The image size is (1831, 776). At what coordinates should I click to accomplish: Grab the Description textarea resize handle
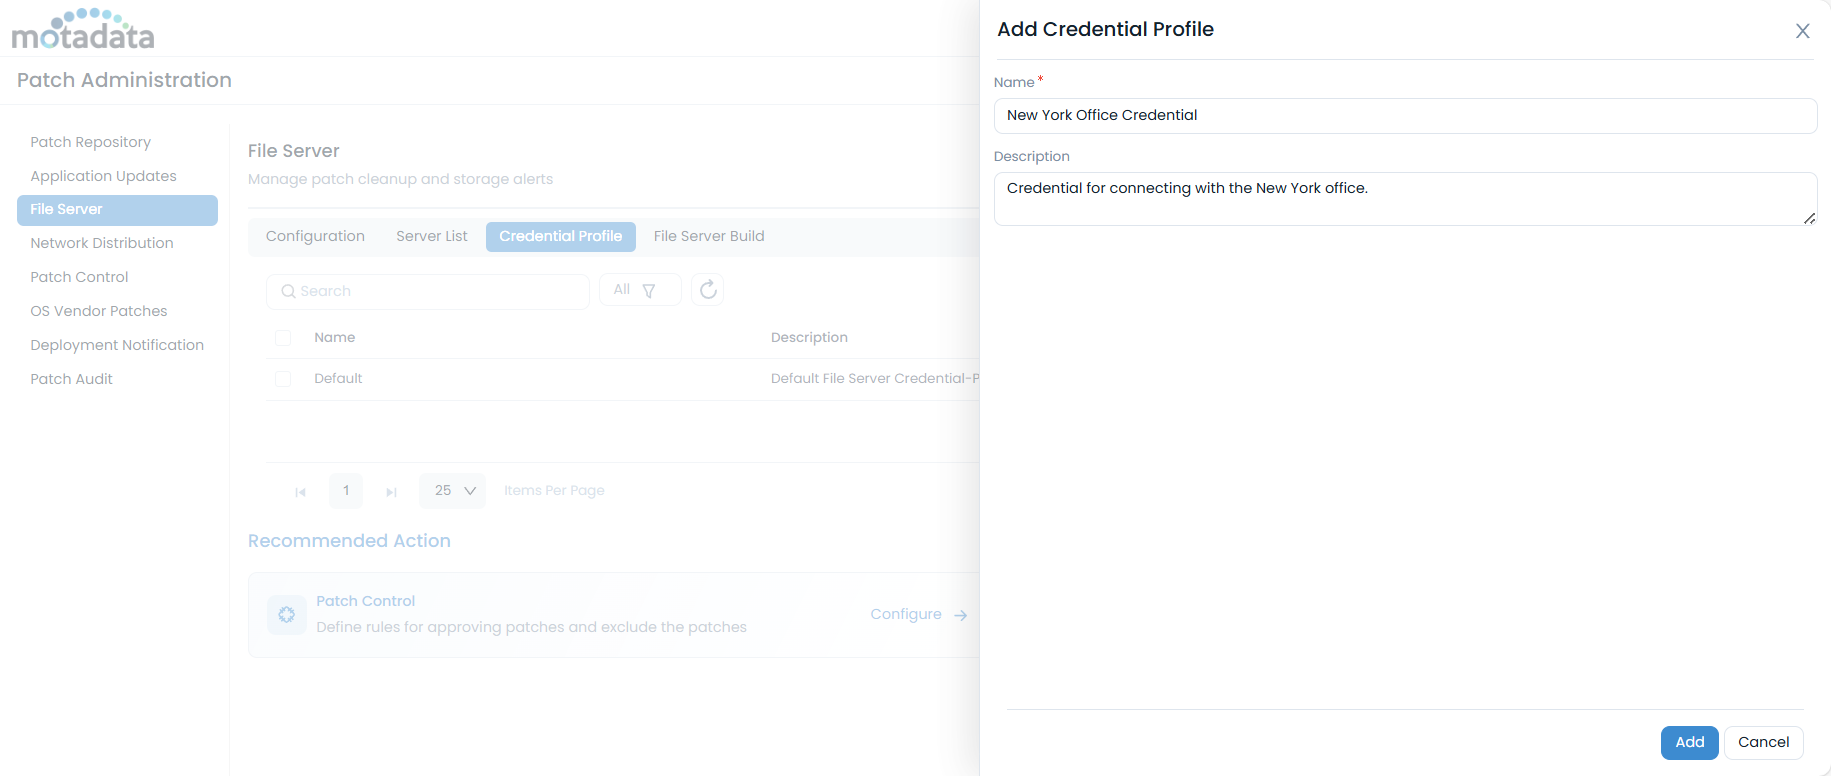point(1809,218)
